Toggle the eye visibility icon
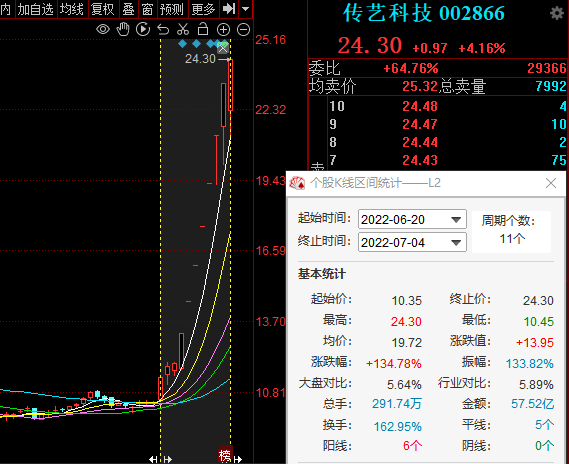The width and height of the screenshot is (569, 464). 103,29
